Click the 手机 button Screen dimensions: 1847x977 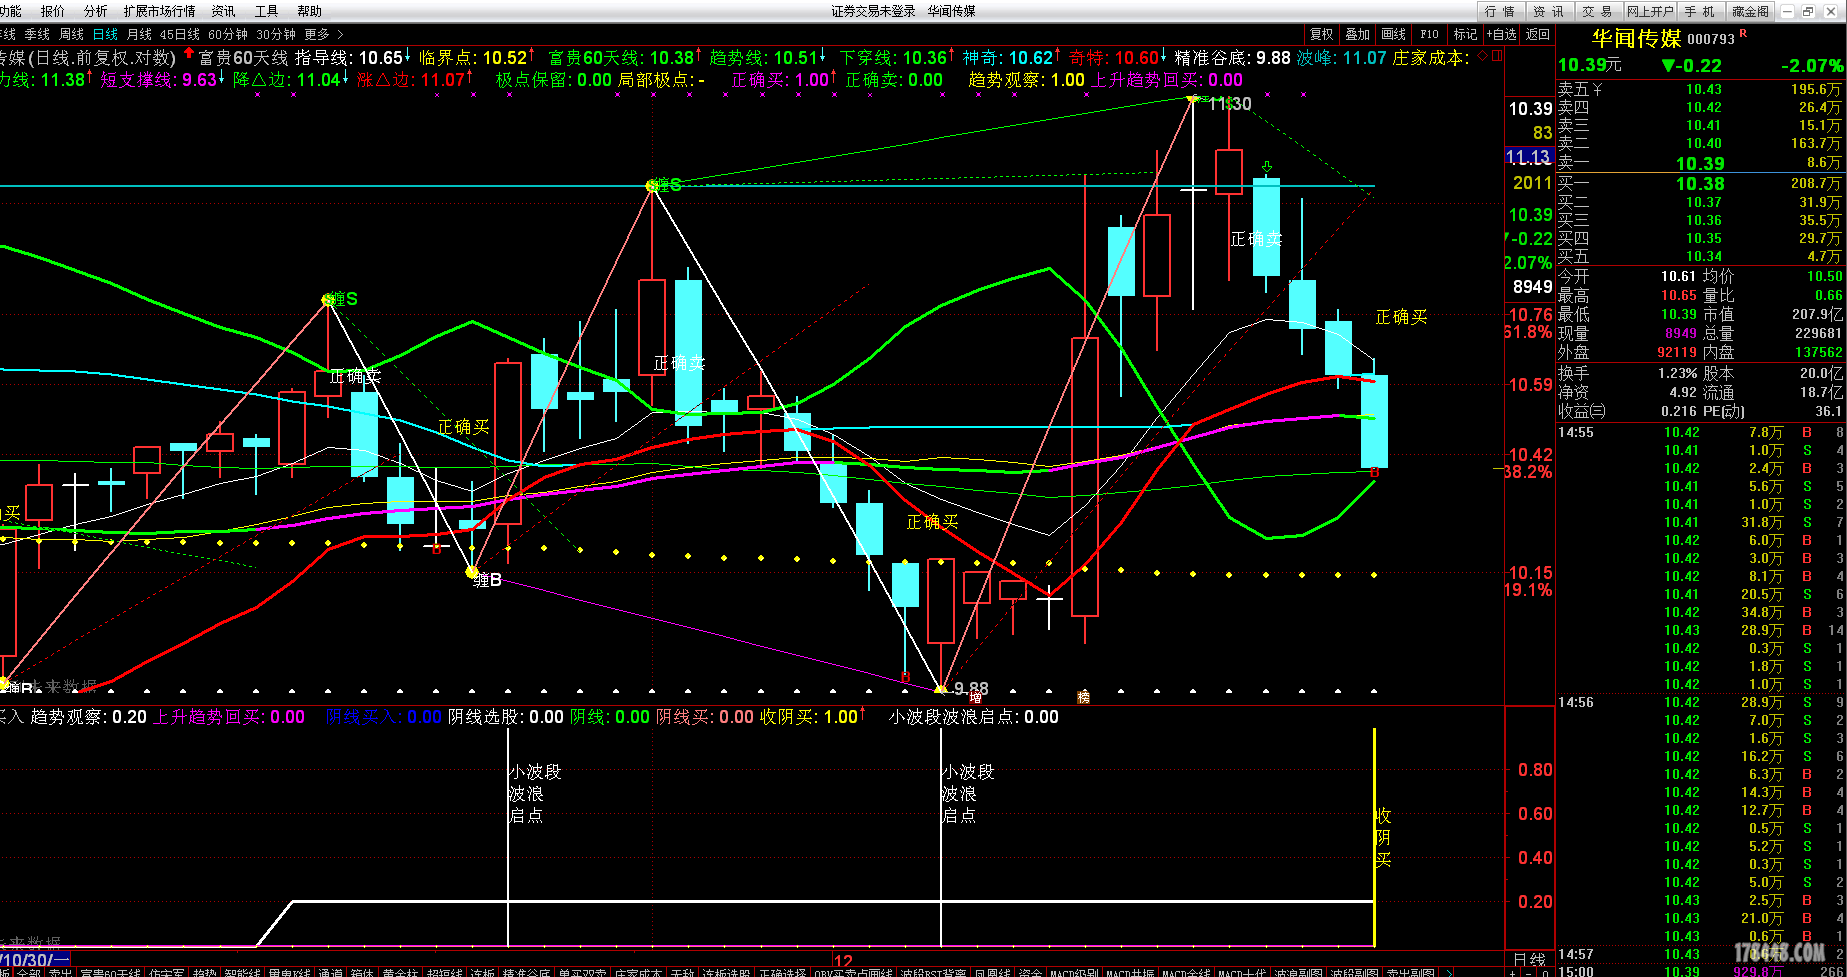pos(1700,11)
